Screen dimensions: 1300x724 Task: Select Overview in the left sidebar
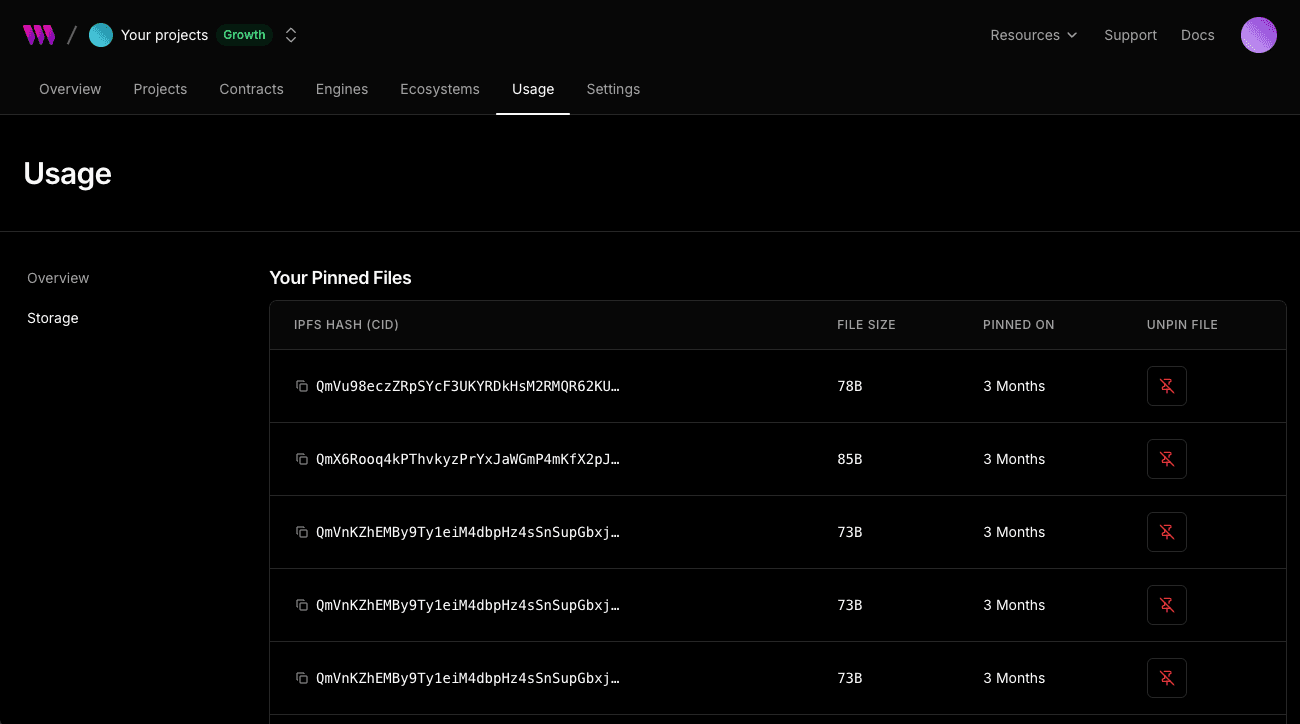click(58, 278)
